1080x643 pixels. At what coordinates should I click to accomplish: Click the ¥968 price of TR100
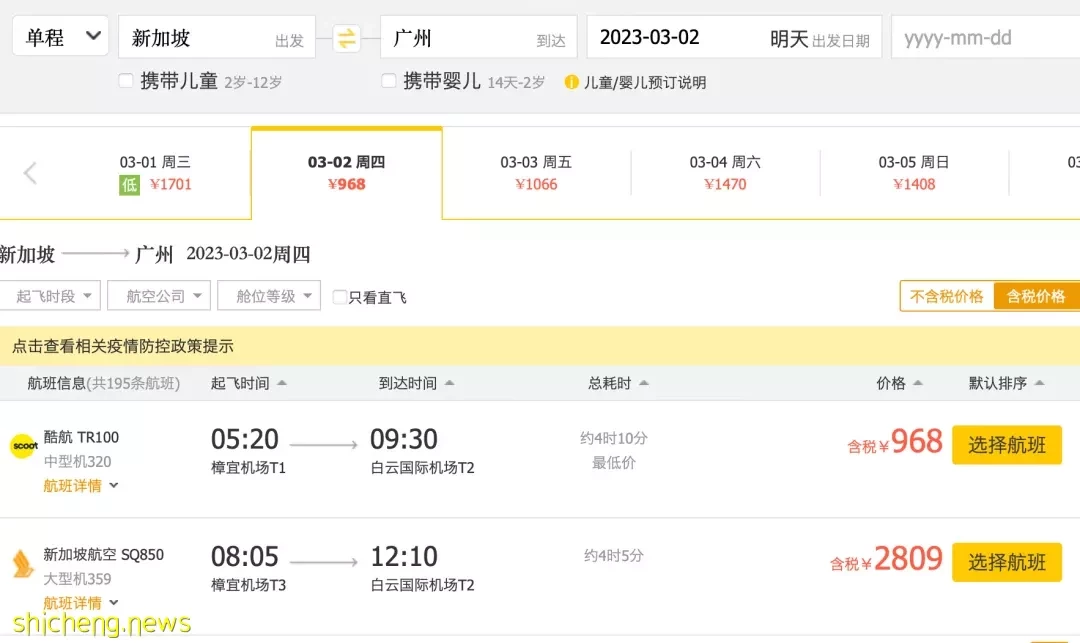click(x=895, y=442)
